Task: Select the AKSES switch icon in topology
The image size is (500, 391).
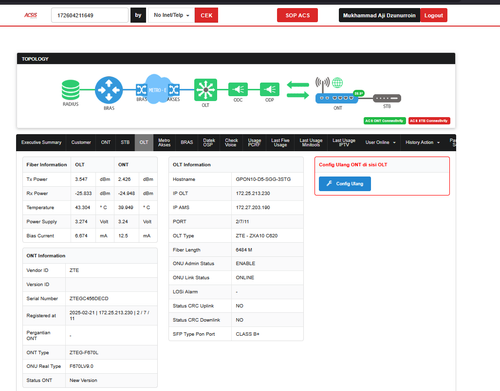Action: (174, 90)
